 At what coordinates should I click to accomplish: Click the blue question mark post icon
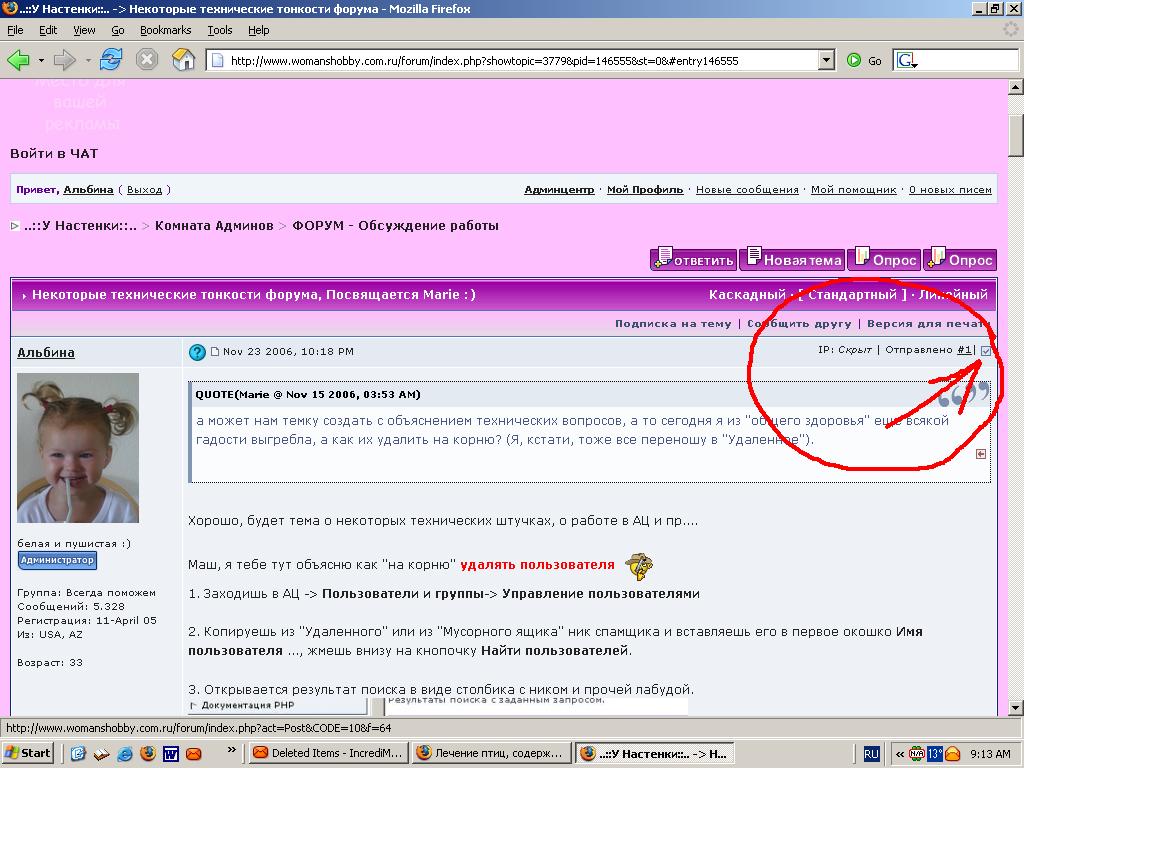click(x=197, y=352)
